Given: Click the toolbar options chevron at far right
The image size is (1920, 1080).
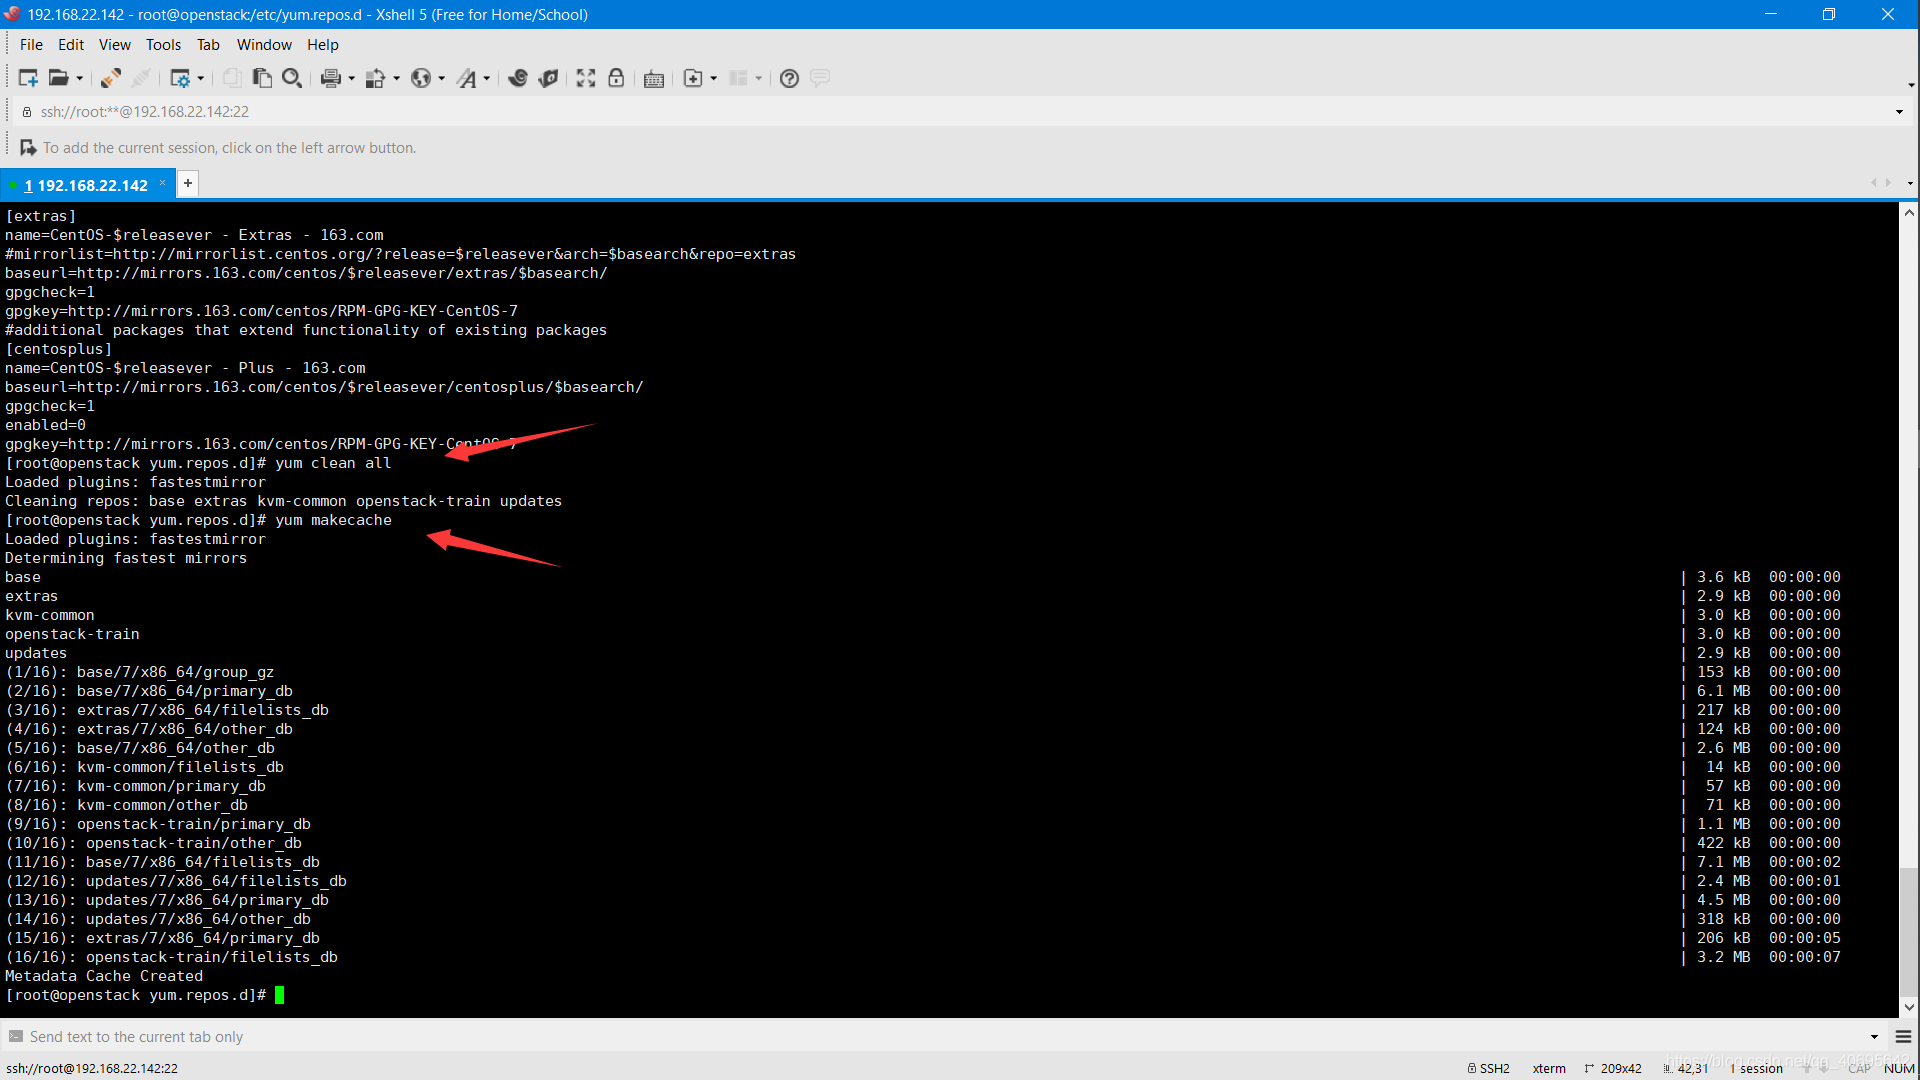Looking at the screenshot, I should [1911, 85].
